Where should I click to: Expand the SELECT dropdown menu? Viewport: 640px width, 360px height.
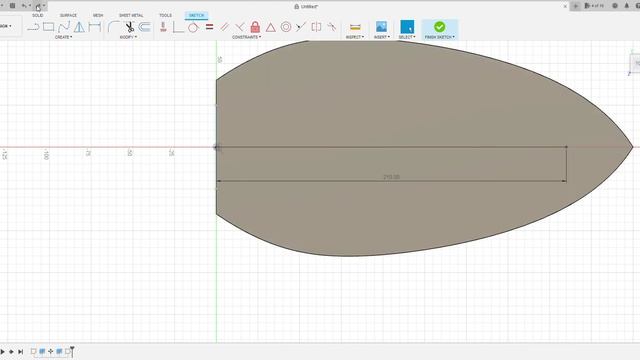coord(407,37)
